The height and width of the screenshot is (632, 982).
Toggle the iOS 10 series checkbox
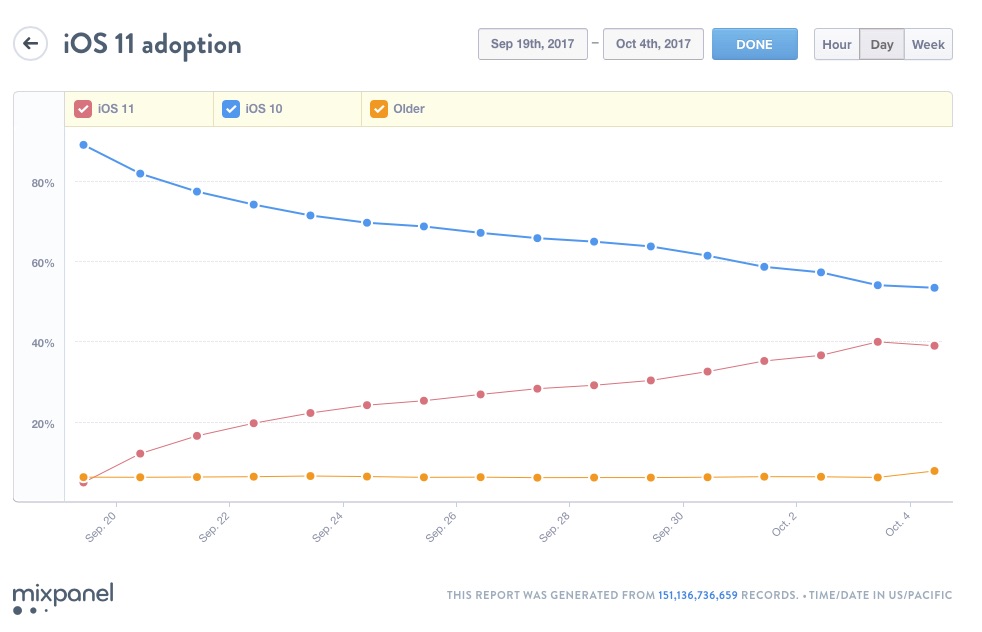tap(231, 109)
